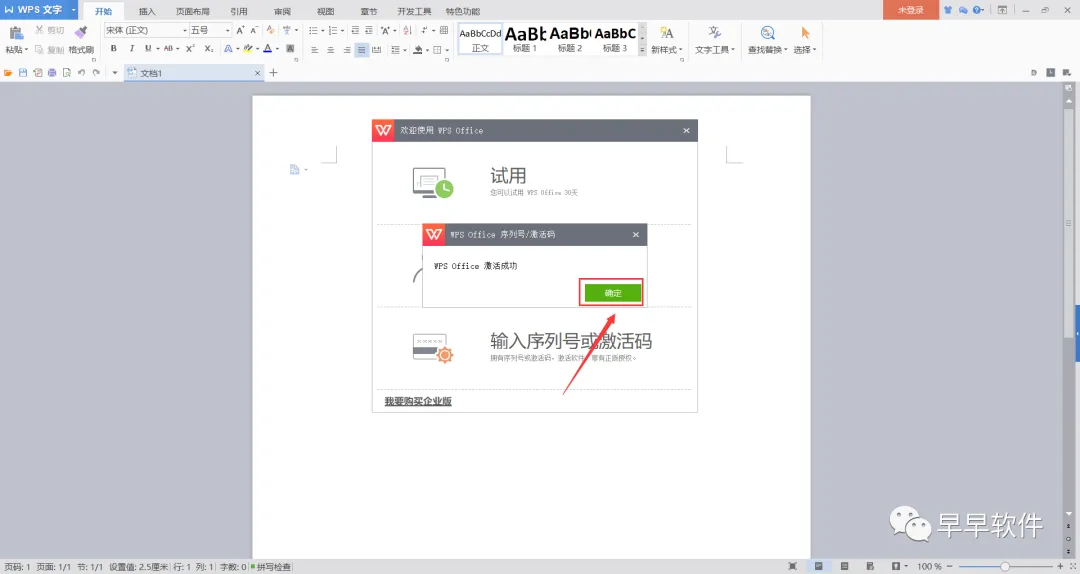This screenshot has width=1080, height=574.
Task: Open the 开发工具 tab
Action: (x=414, y=11)
